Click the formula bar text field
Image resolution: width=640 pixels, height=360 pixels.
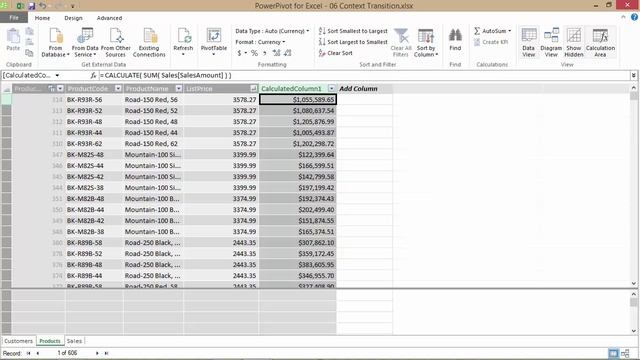364,76
